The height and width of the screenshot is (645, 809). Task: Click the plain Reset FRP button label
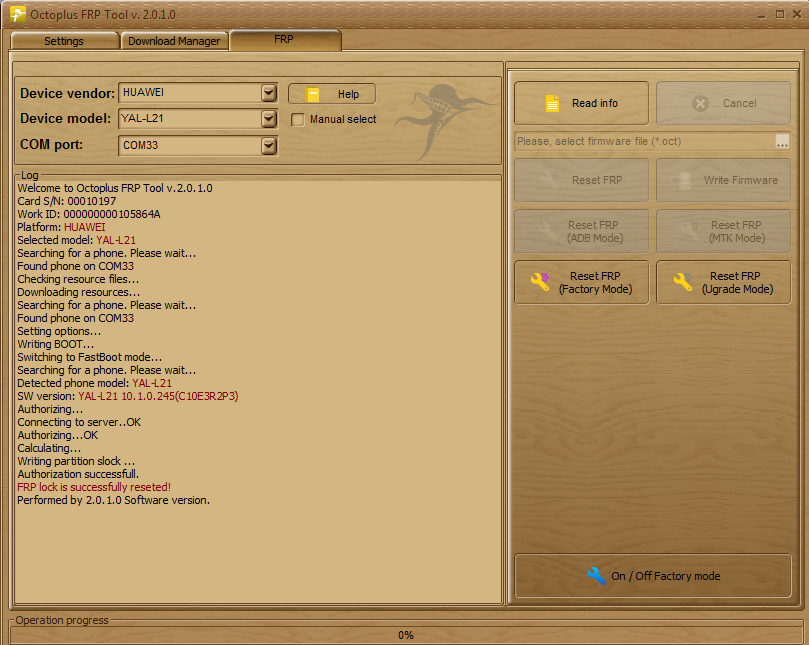[x=597, y=180]
